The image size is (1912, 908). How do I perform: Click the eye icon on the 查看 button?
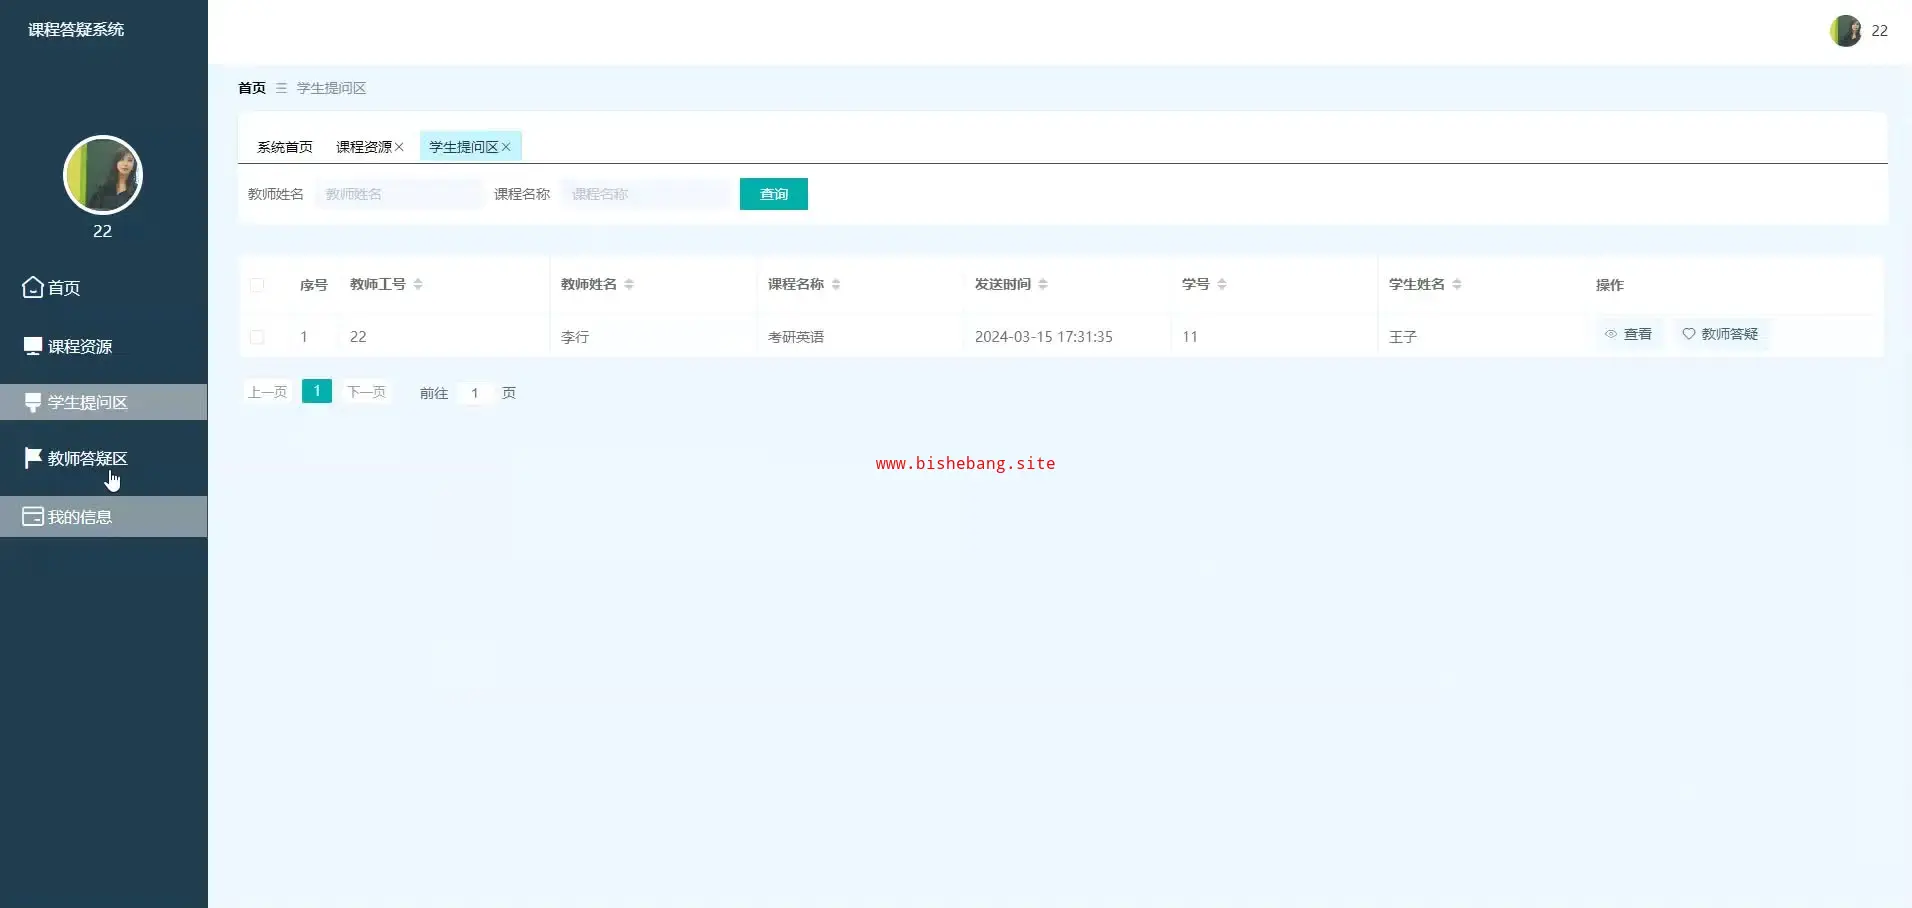(x=1611, y=334)
